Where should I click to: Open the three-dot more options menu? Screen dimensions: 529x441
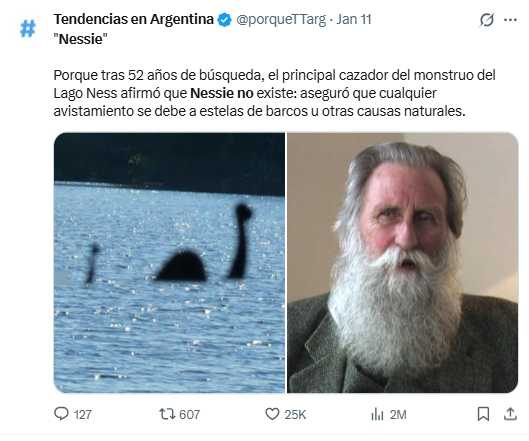click(510, 20)
